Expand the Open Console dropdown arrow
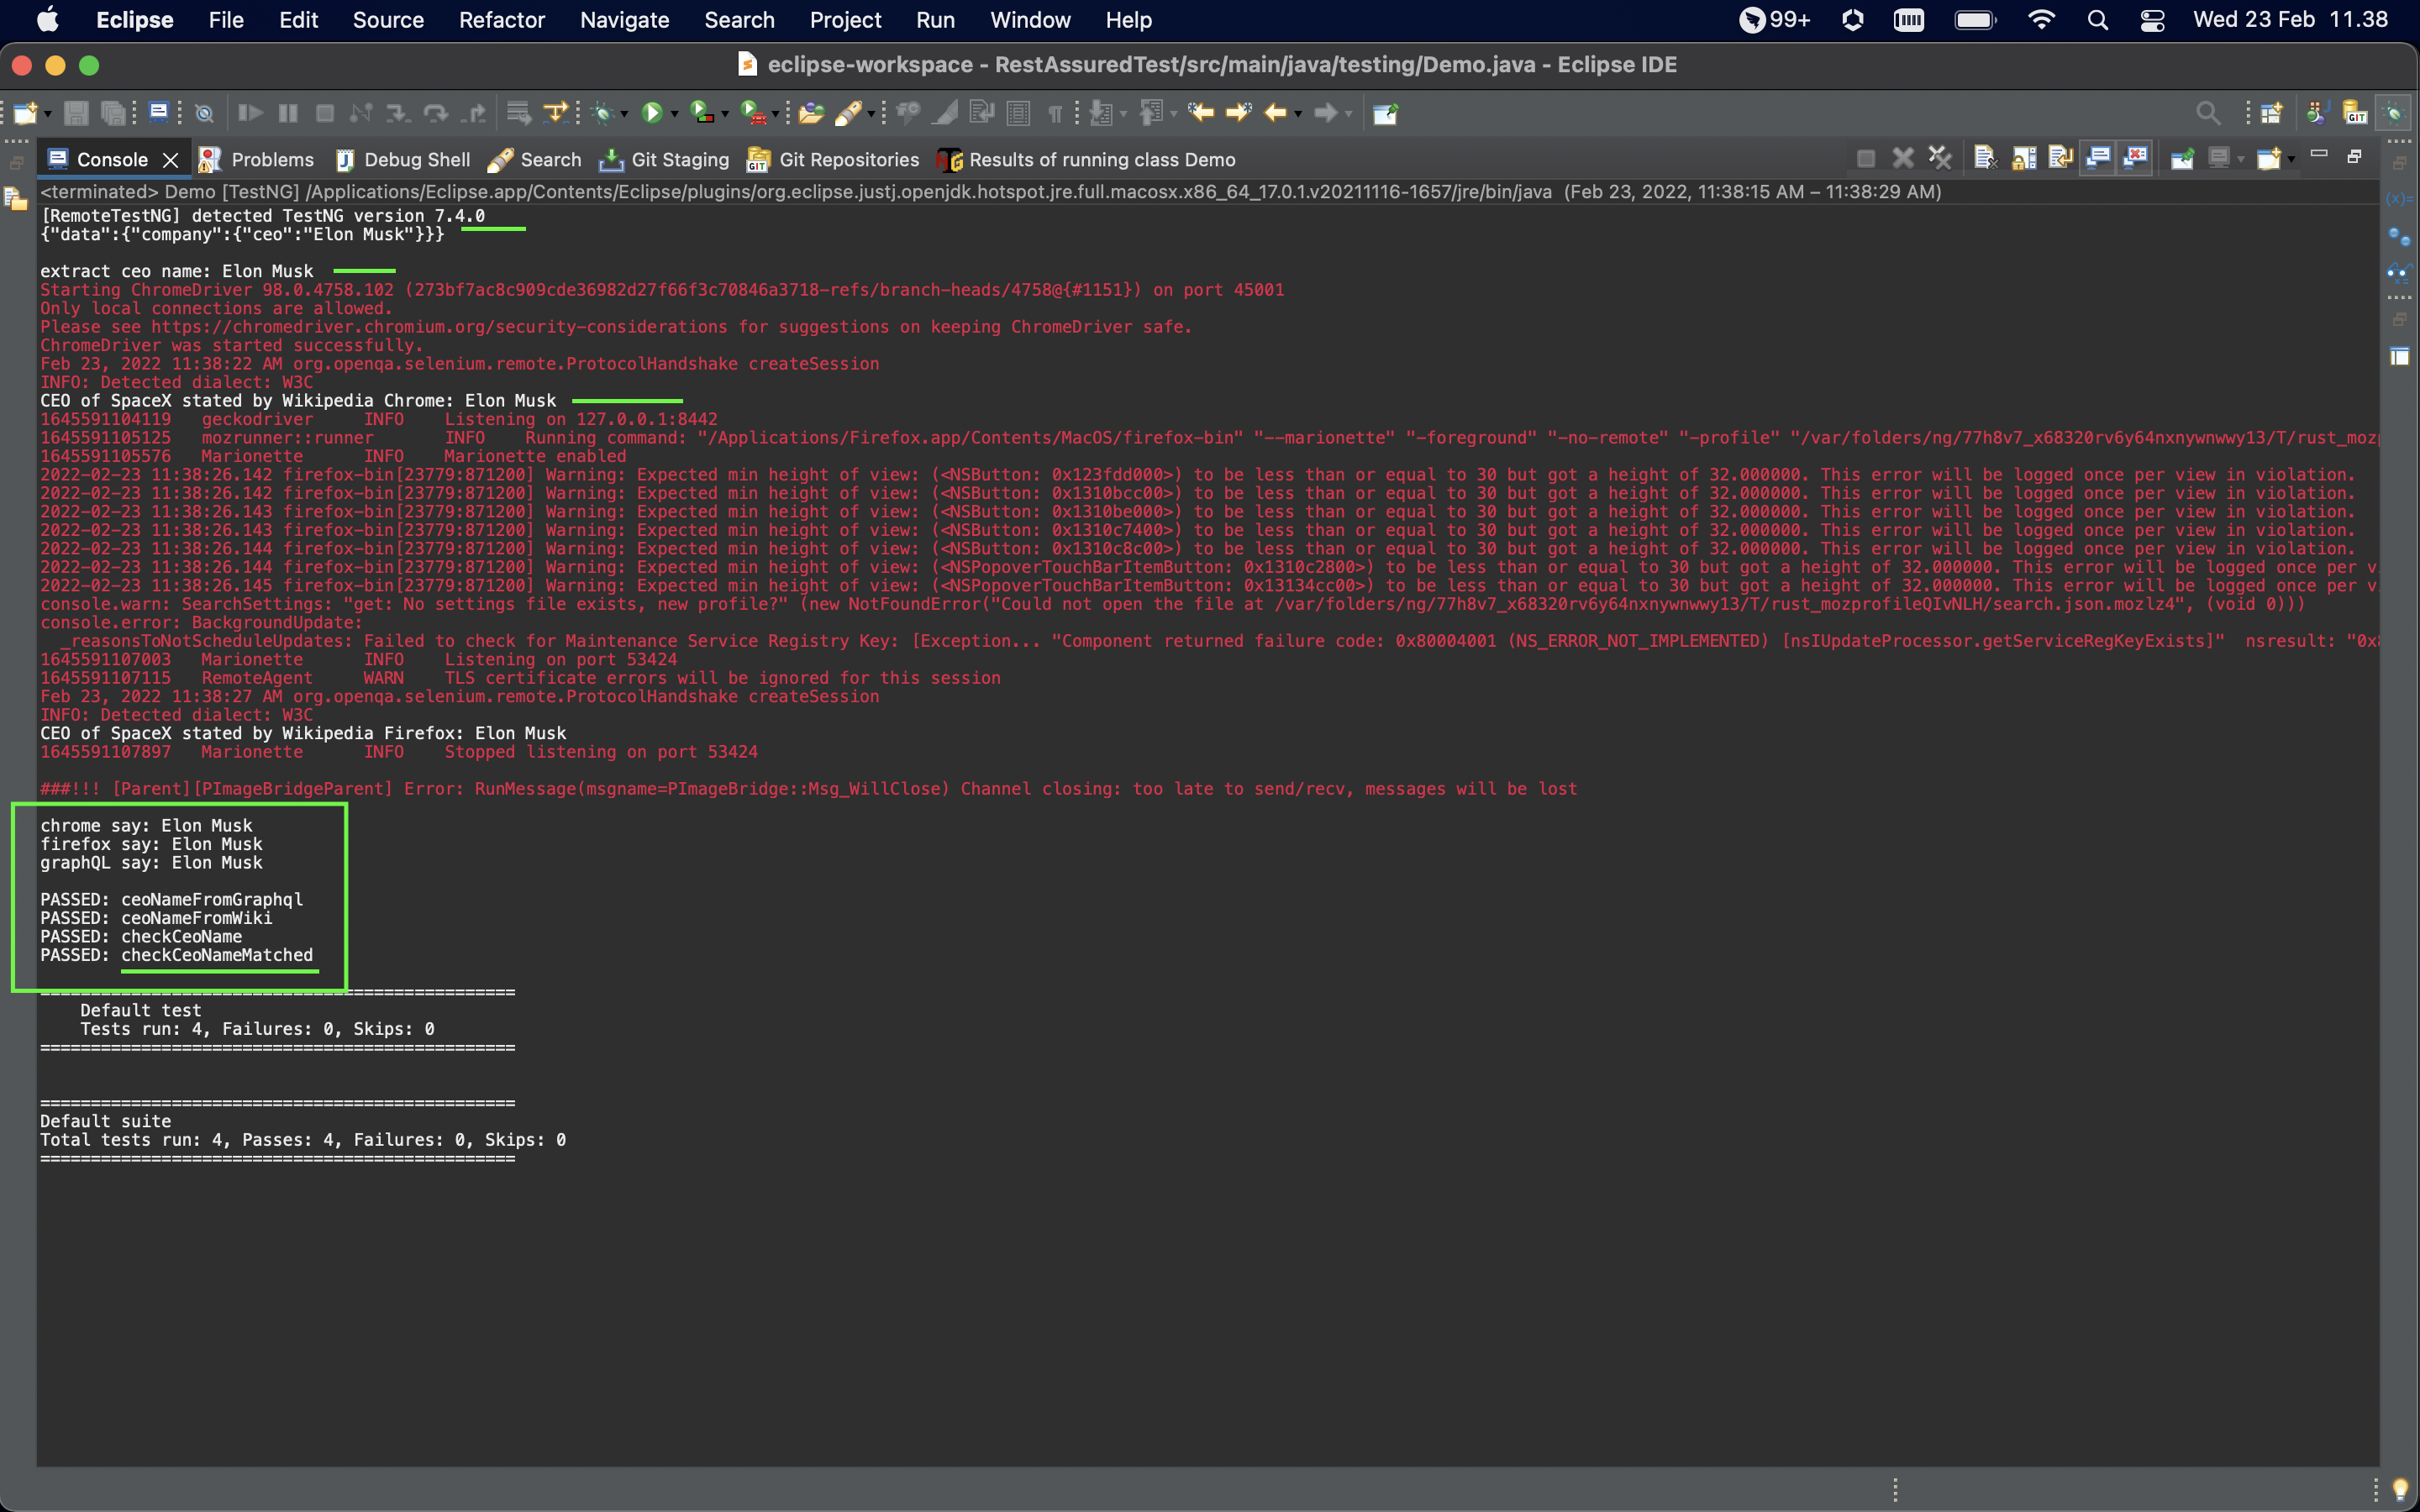This screenshot has width=2420, height=1512. coord(2292,160)
